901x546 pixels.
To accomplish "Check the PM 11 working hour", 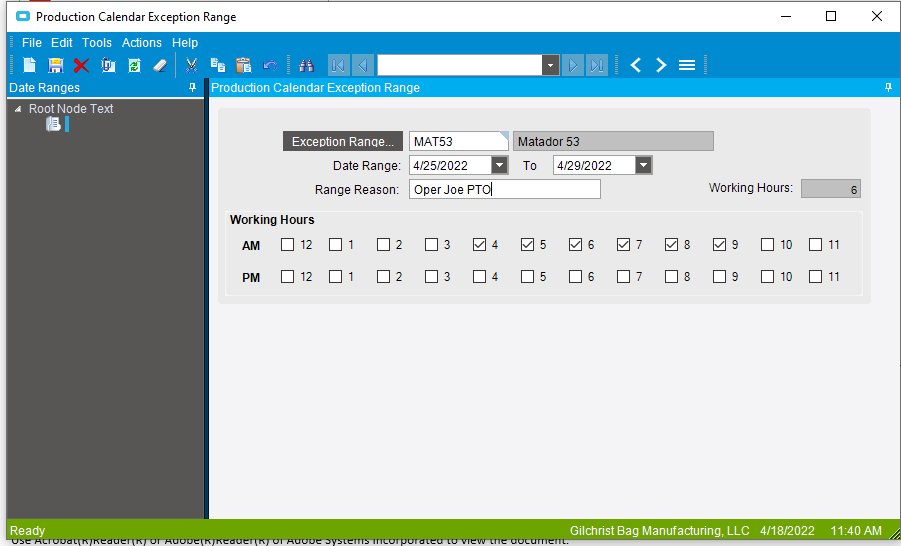I will click(x=815, y=277).
